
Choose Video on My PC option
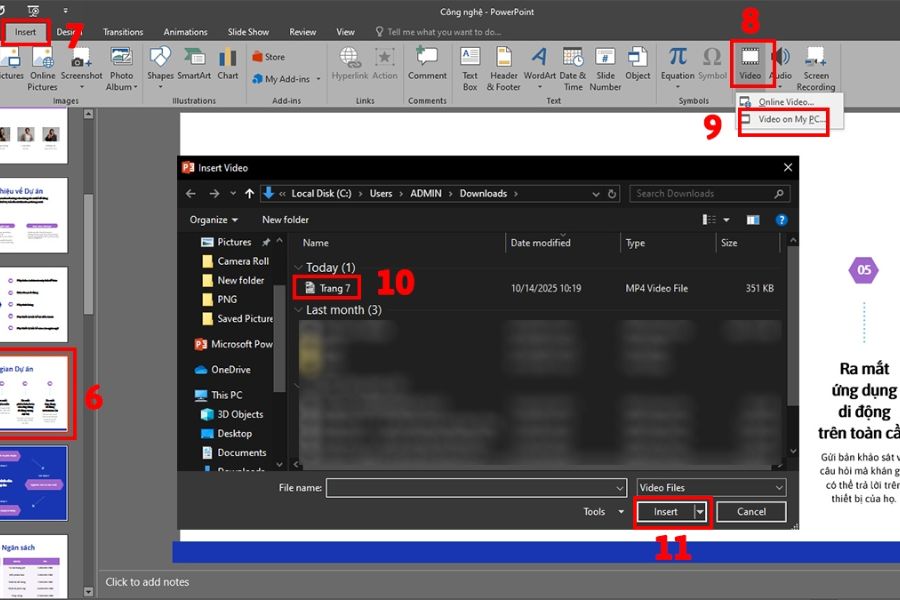[x=784, y=119]
